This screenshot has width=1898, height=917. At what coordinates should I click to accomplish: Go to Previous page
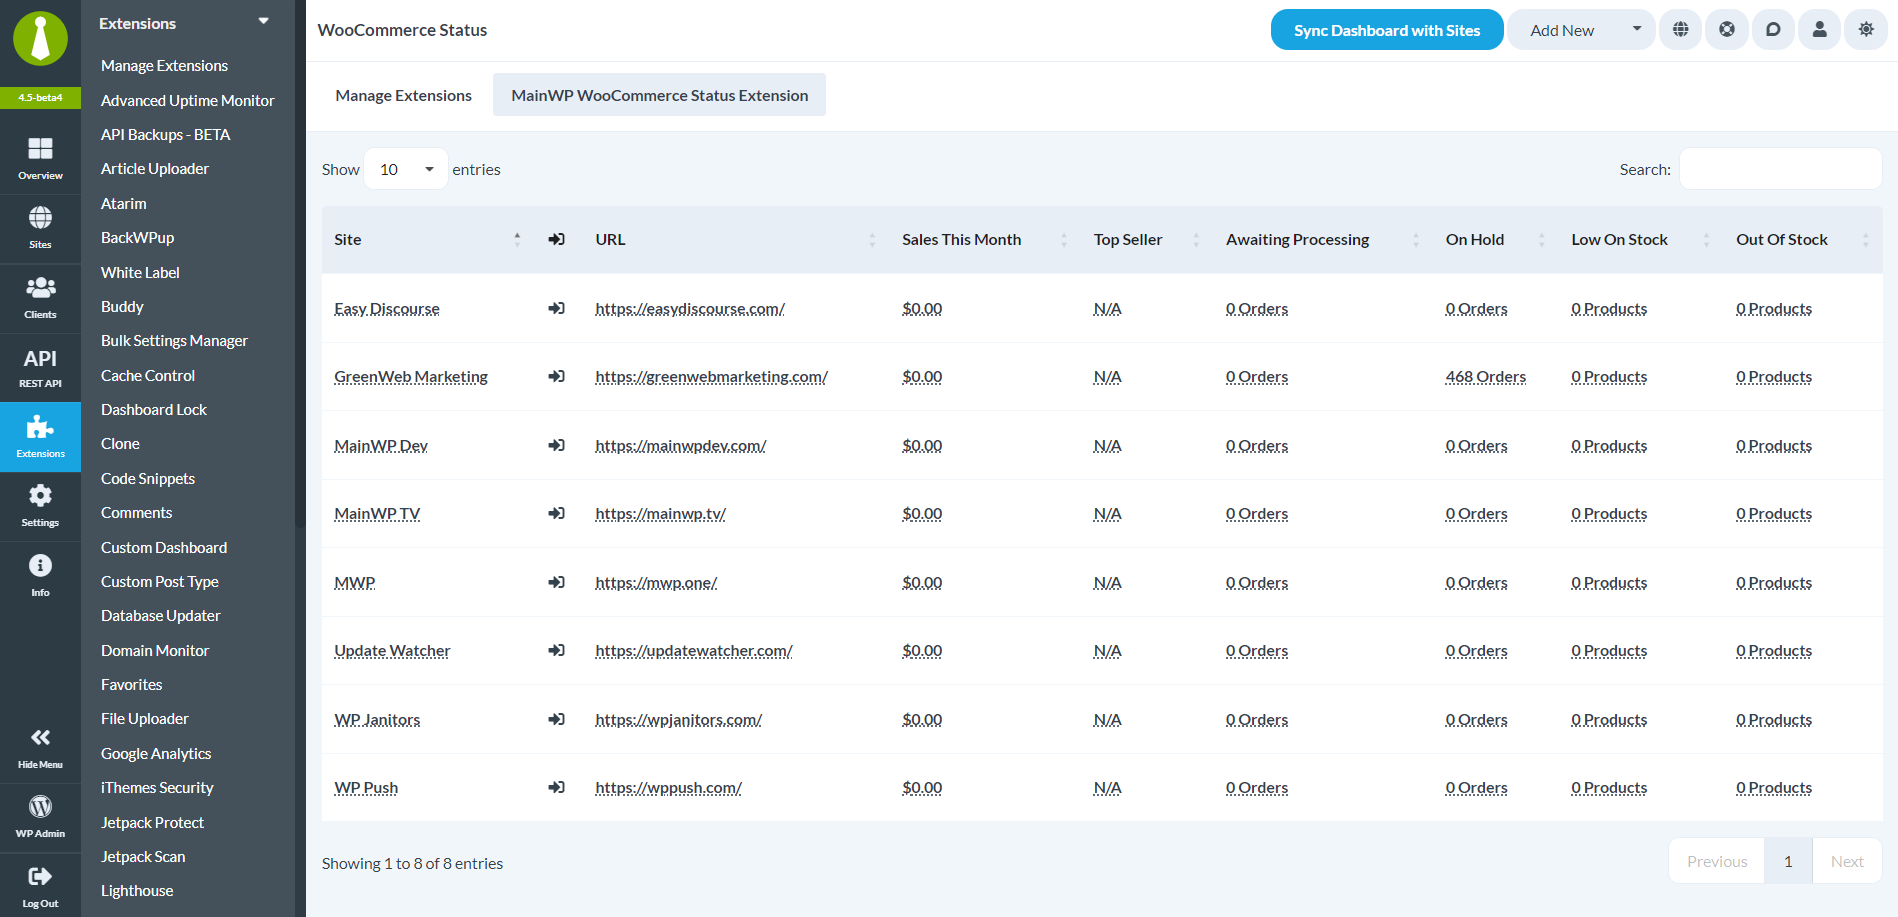pyautogui.click(x=1717, y=861)
